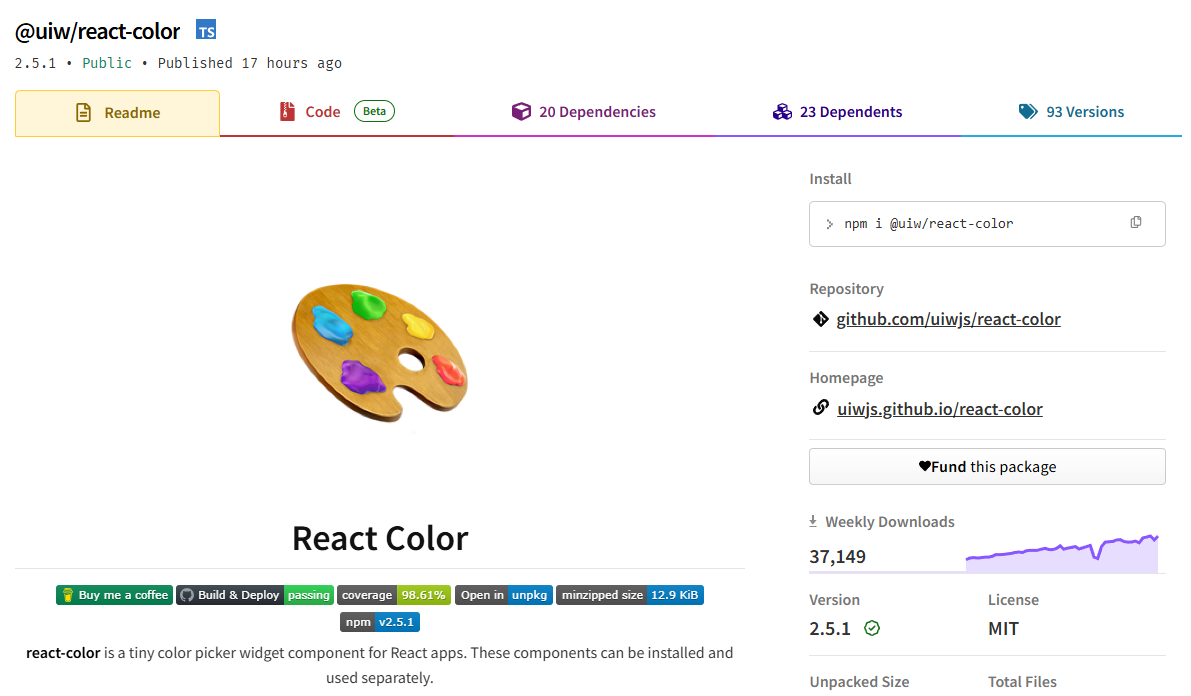Screen dimensions: 1191x696
Task: Click the Fund this package button
Action: point(987,466)
